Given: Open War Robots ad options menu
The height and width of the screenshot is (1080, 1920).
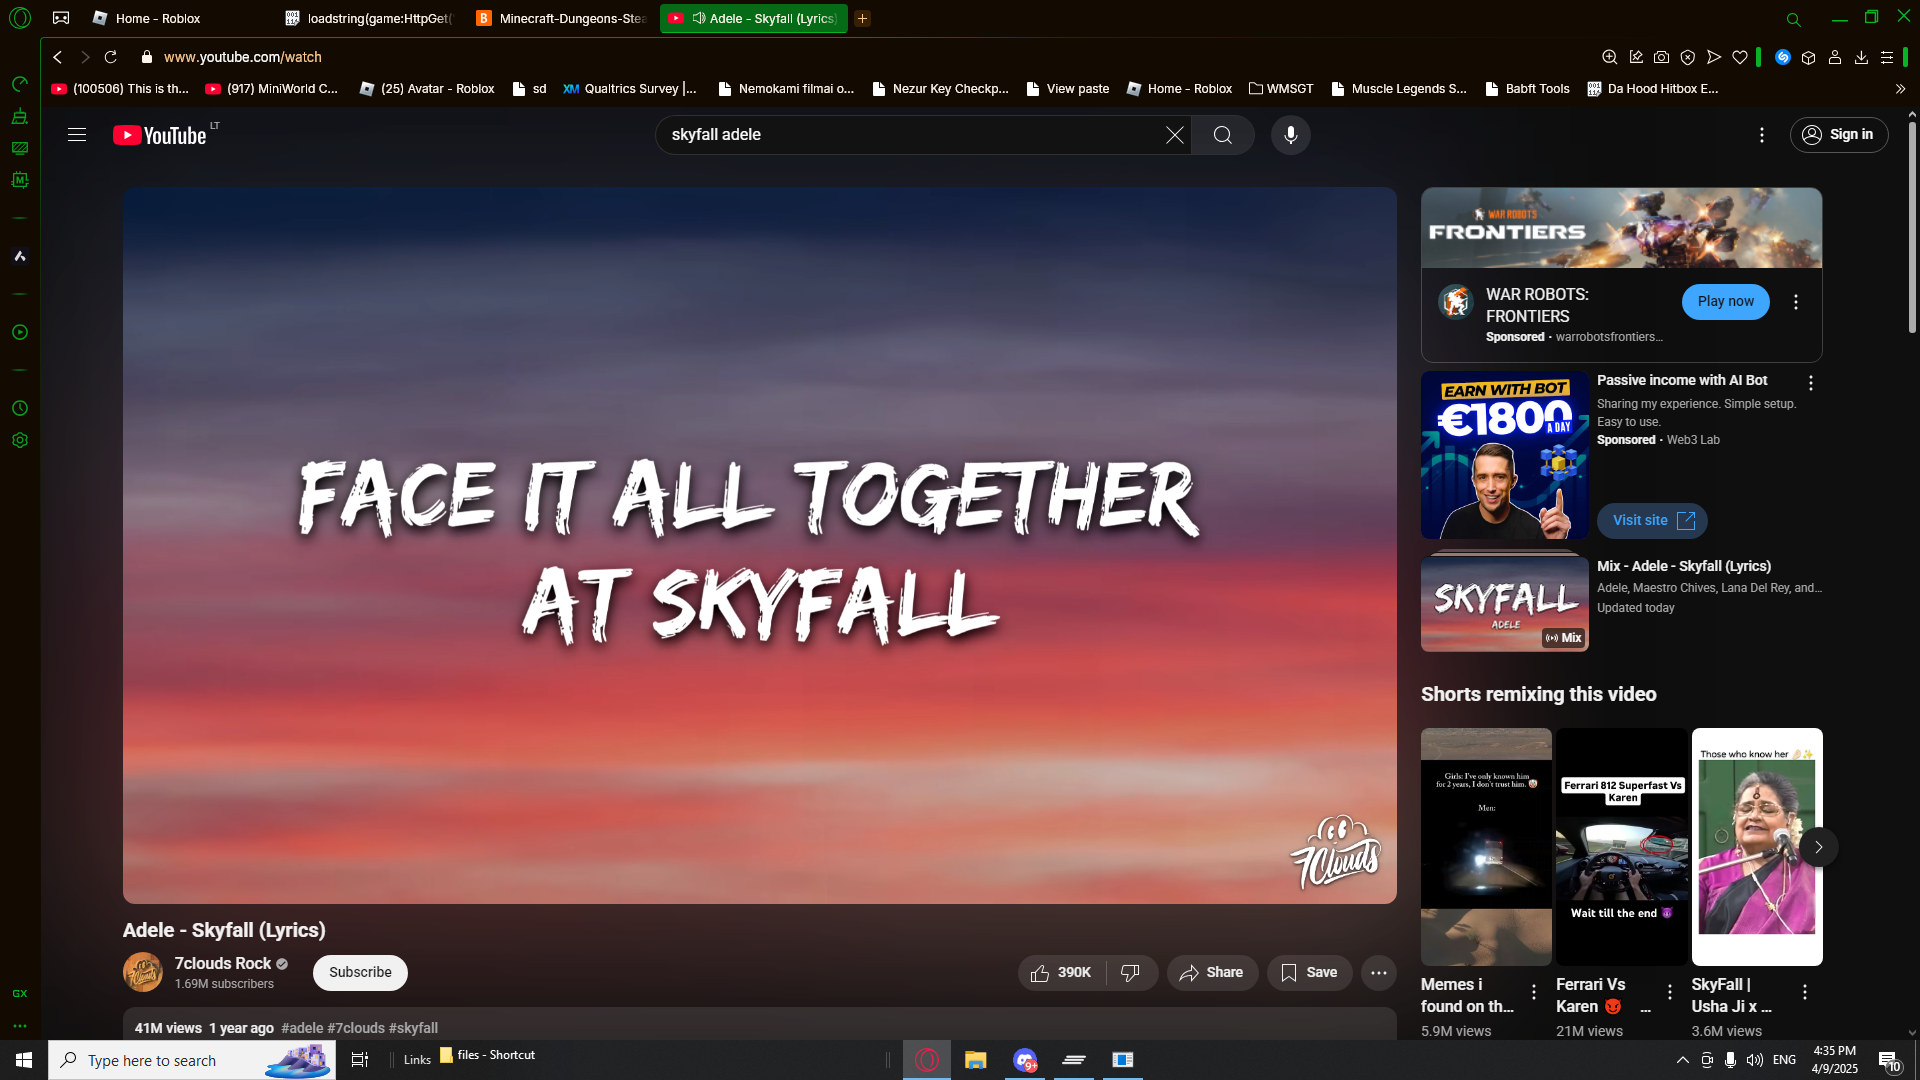Looking at the screenshot, I should point(1796,302).
